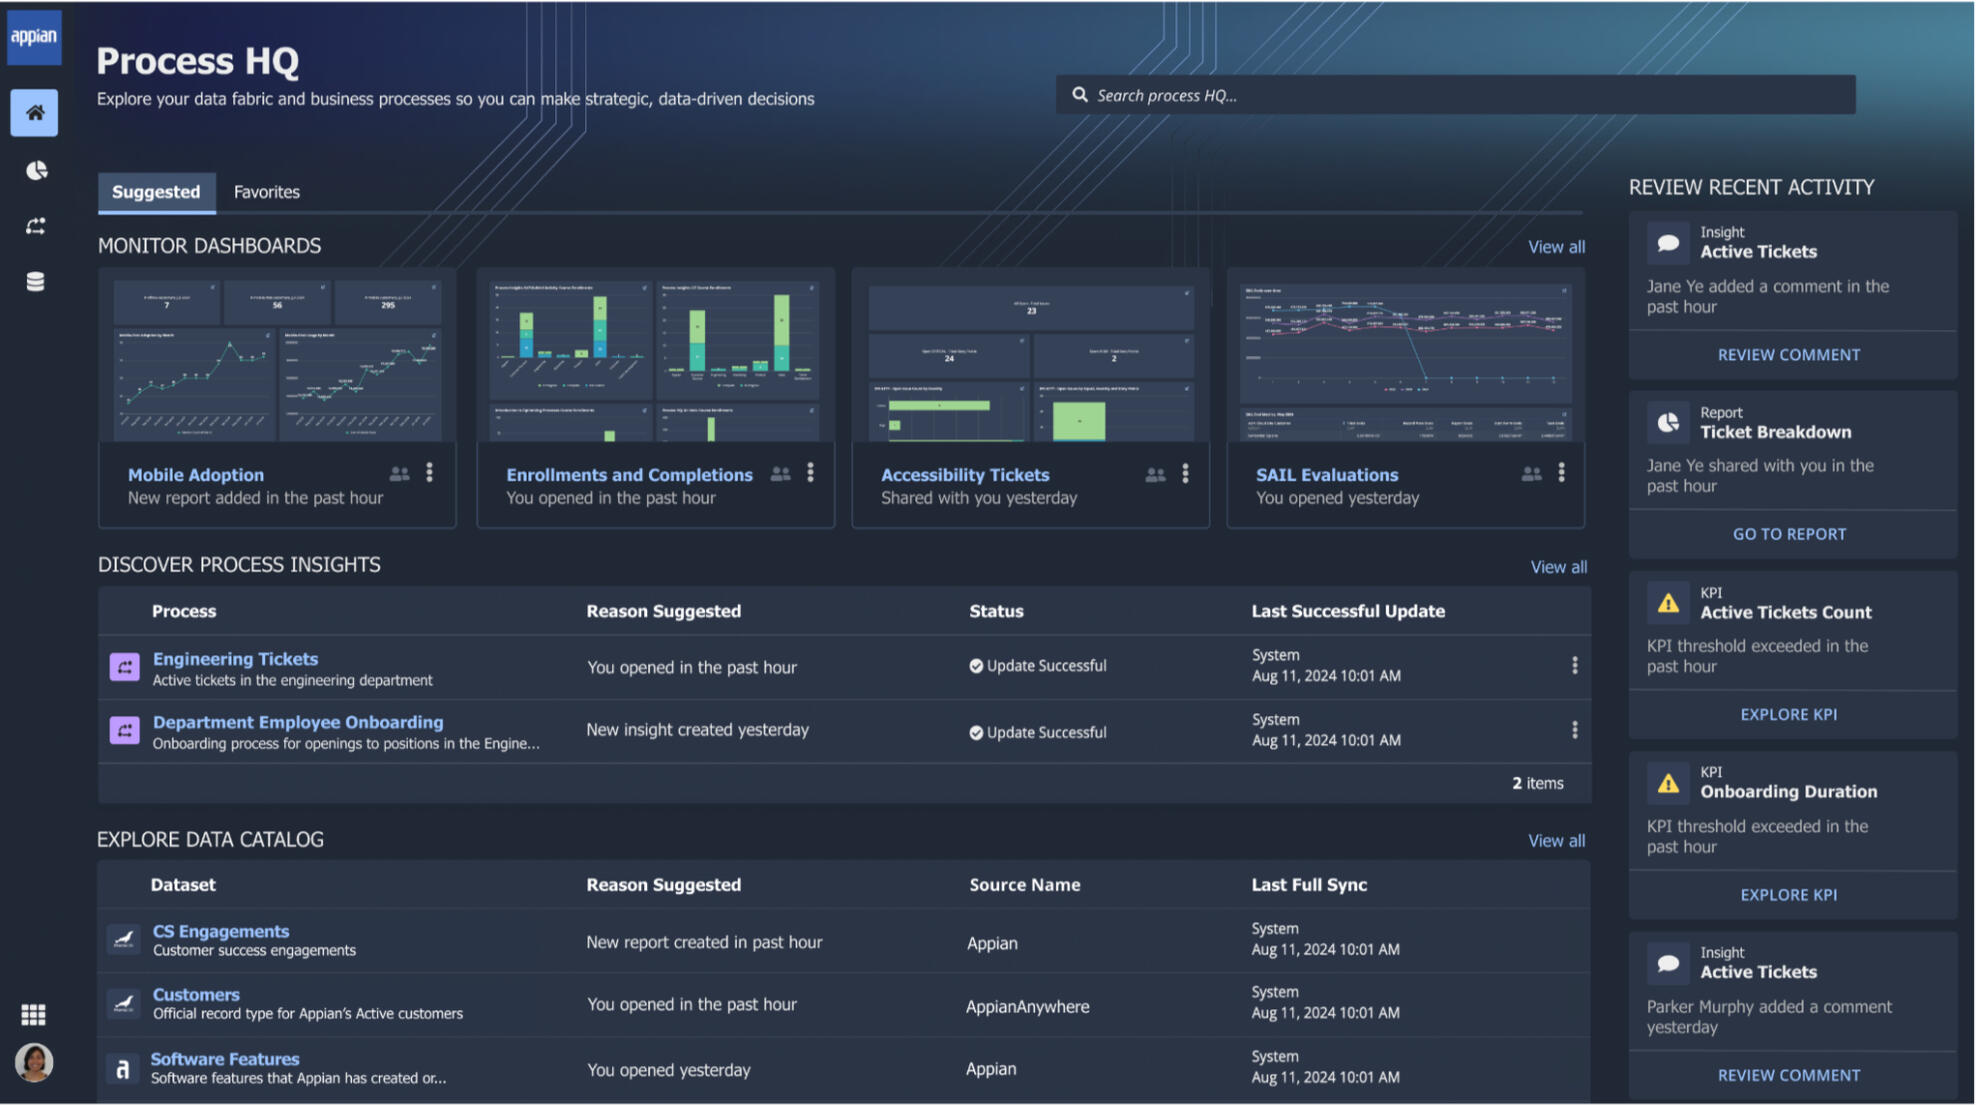Click sharing icon on SAIL Evaluations card
1979x1106 pixels.
click(1531, 474)
